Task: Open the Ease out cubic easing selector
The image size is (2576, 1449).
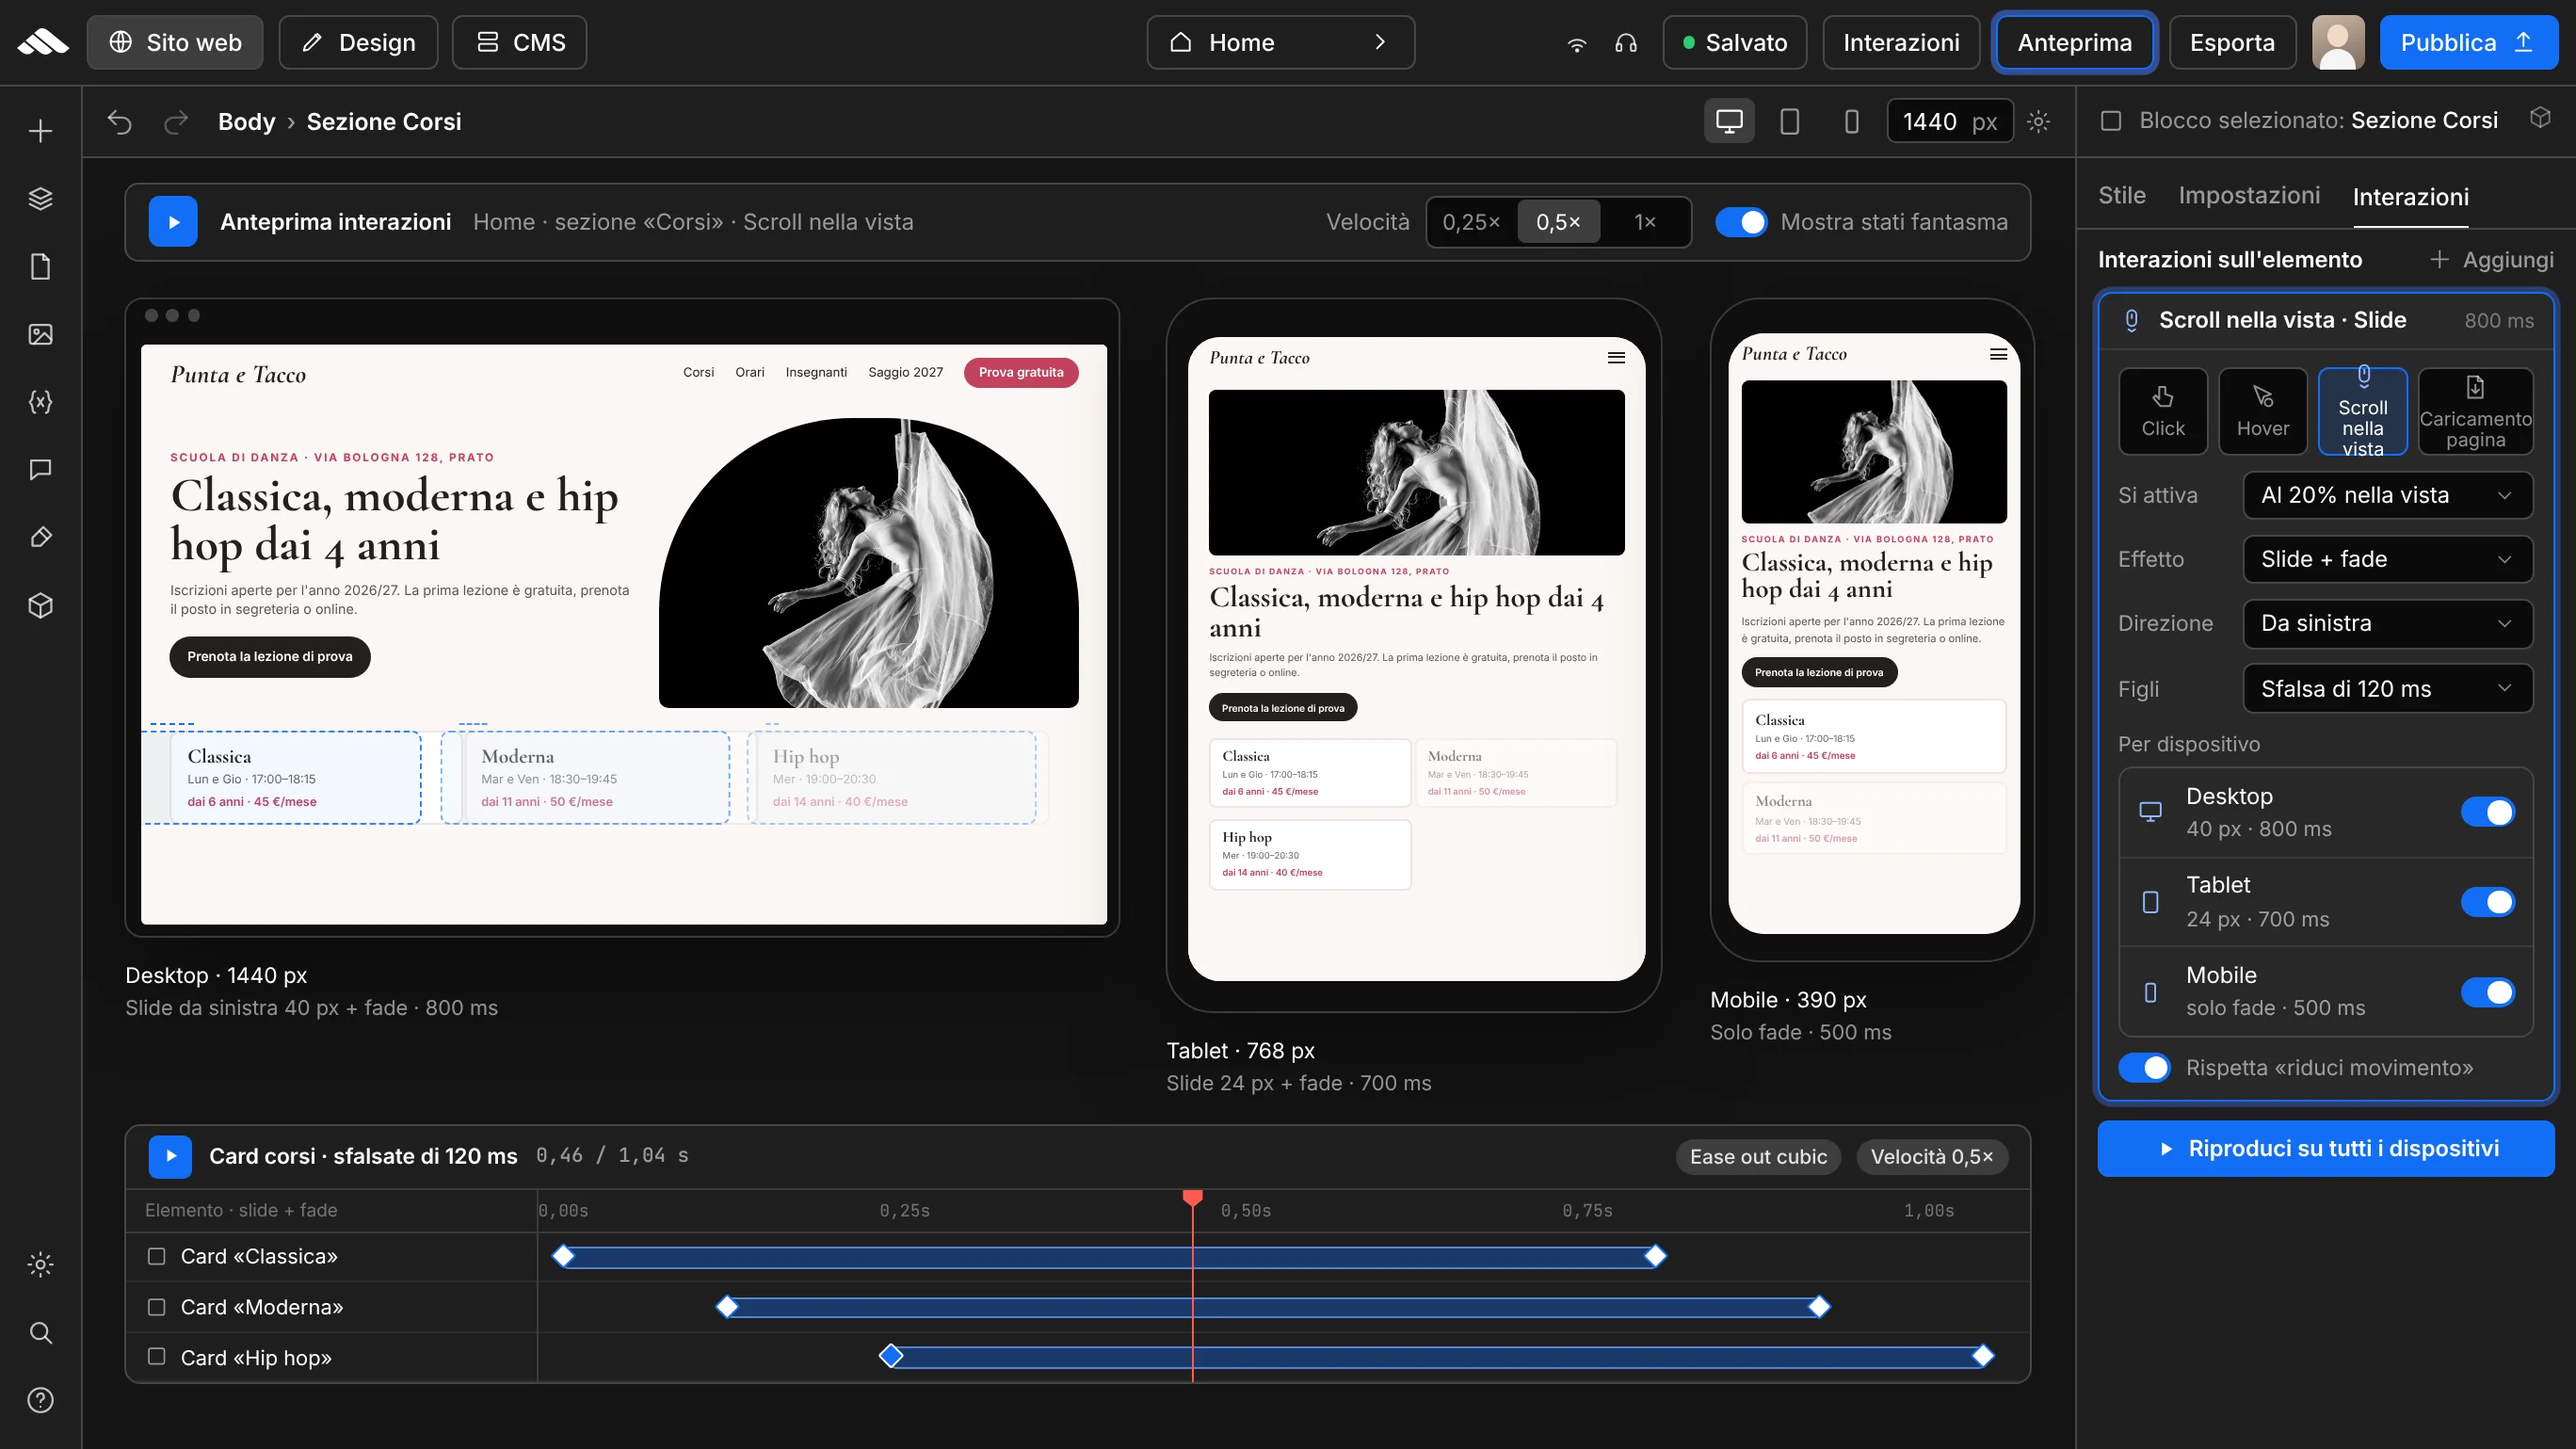Action: coord(1758,1157)
